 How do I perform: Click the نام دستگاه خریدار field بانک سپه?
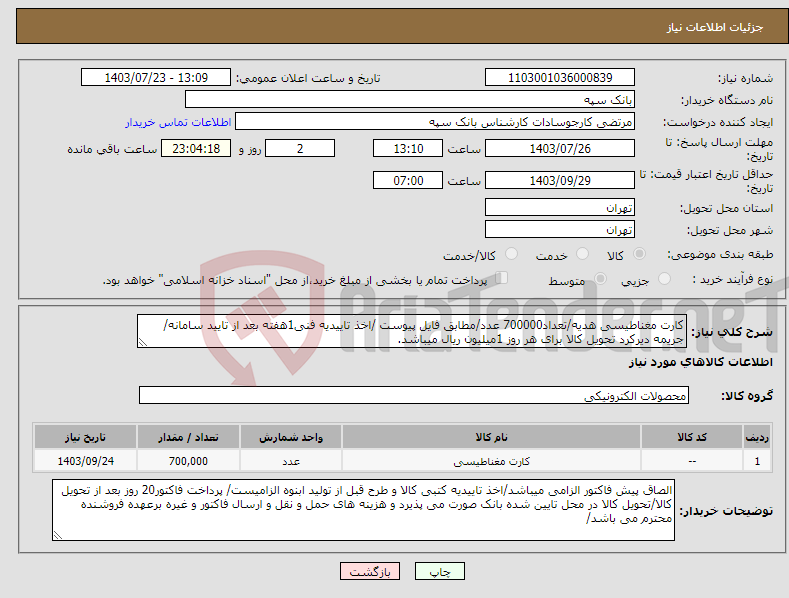[410, 99]
